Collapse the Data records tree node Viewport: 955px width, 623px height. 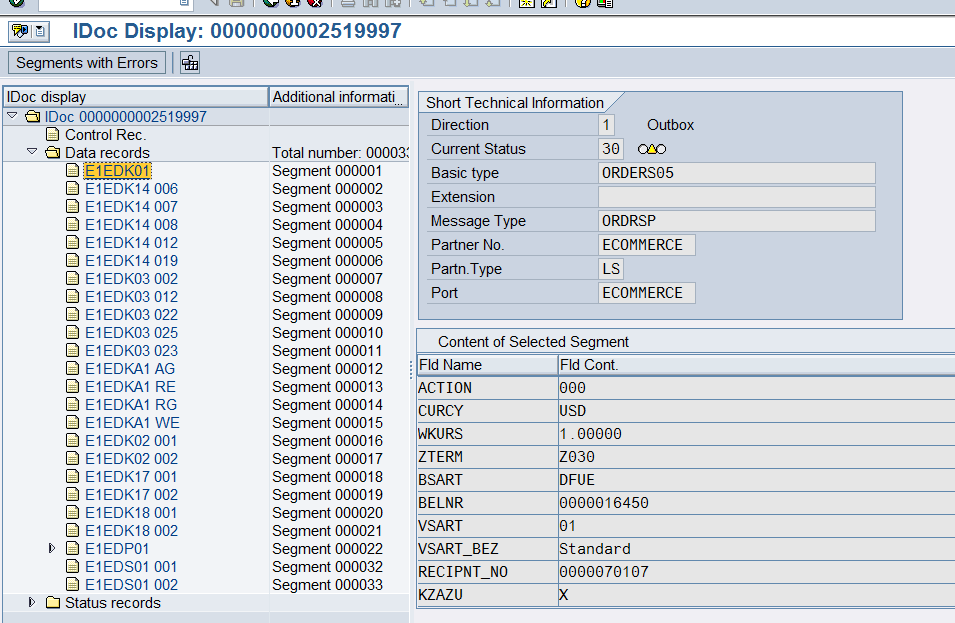click(x=32, y=153)
